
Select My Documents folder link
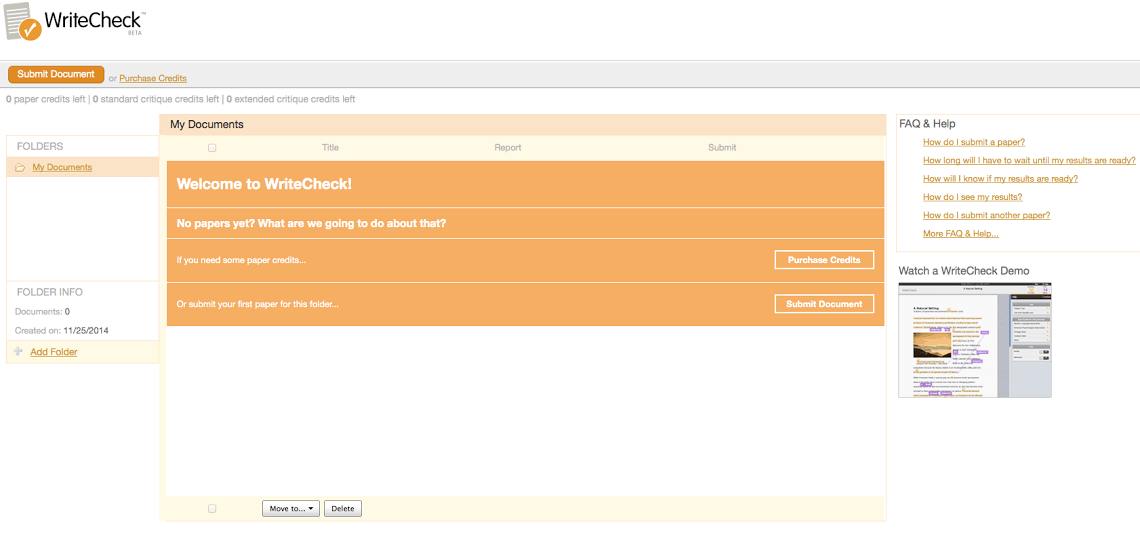[62, 167]
